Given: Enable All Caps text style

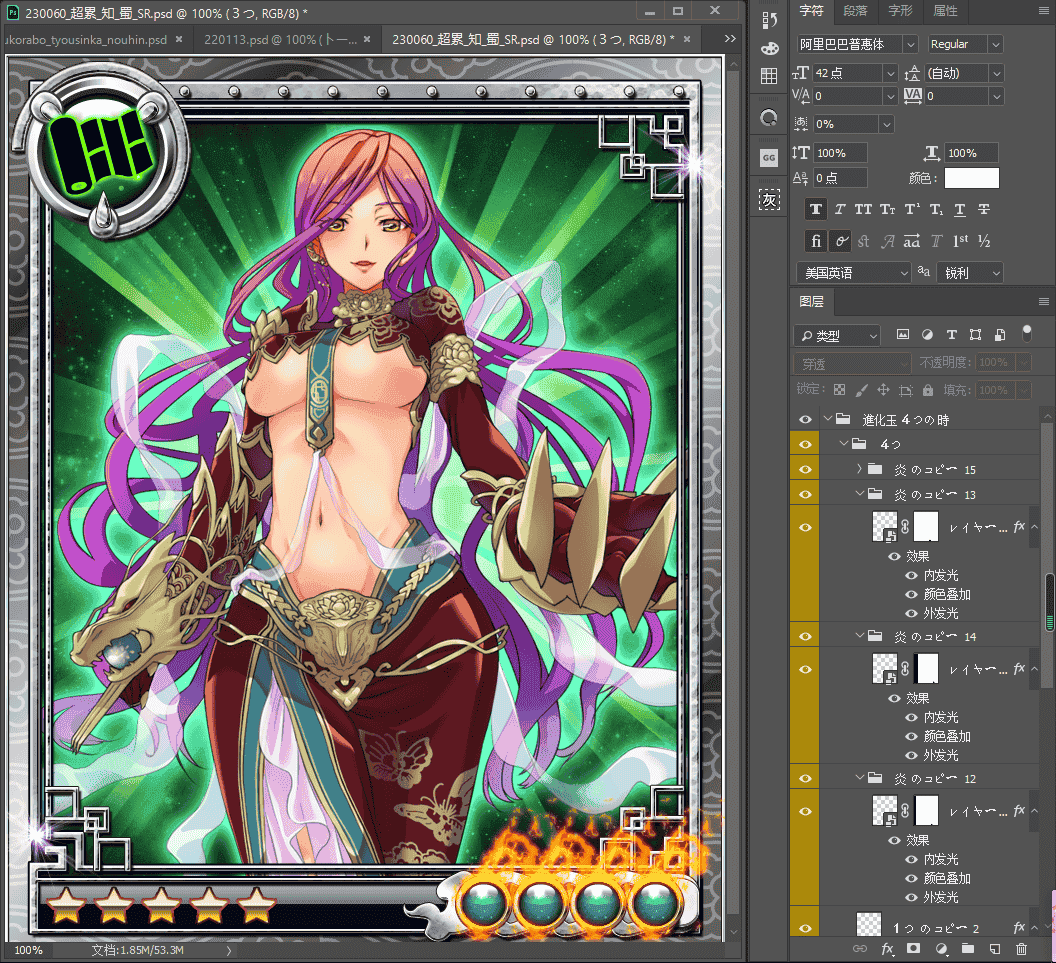Looking at the screenshot, I should (863, 209).
